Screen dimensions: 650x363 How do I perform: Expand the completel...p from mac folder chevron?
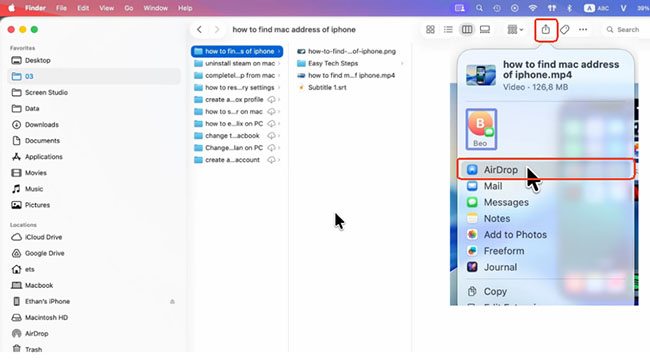[279, 75]
